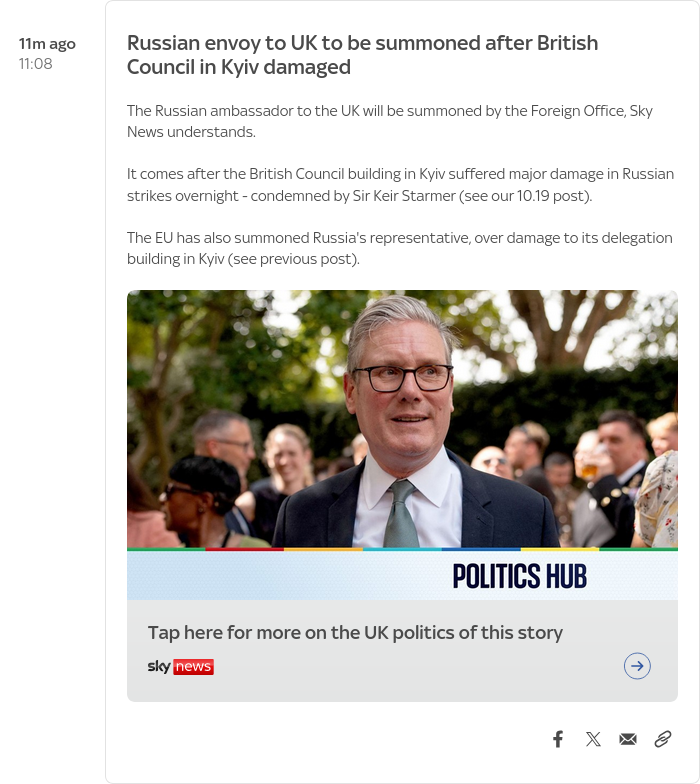Click first paragraph about Foreign Office summons
The height and width of the screenshot is (784, 700).
pos(390,121)
